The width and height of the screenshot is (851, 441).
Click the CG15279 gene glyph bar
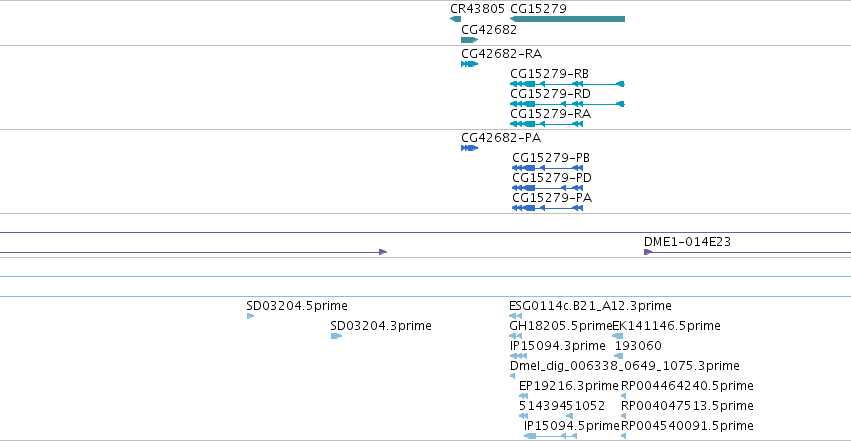pos(567,19)
